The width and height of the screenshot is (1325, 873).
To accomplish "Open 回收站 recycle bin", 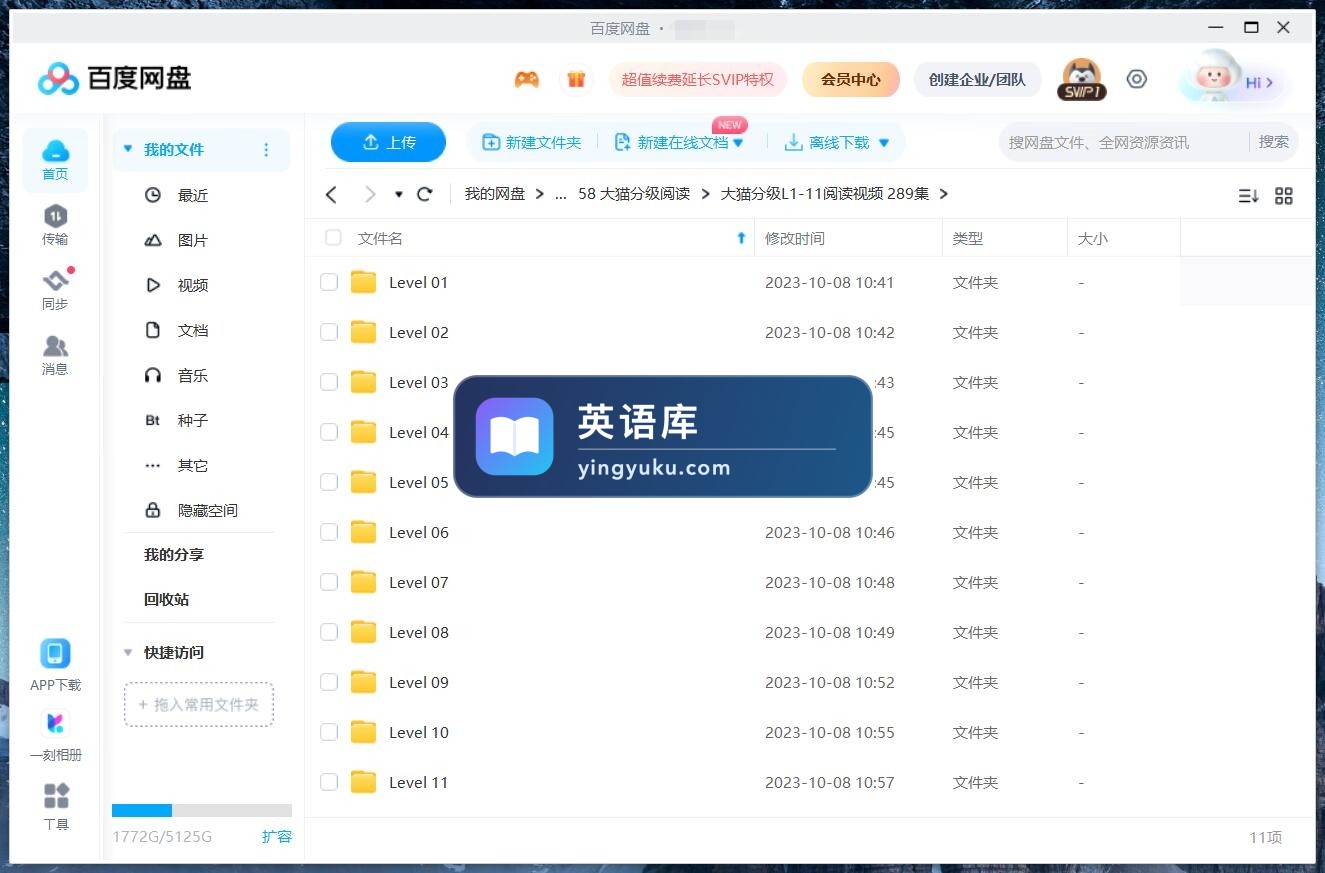I will 166,599.
